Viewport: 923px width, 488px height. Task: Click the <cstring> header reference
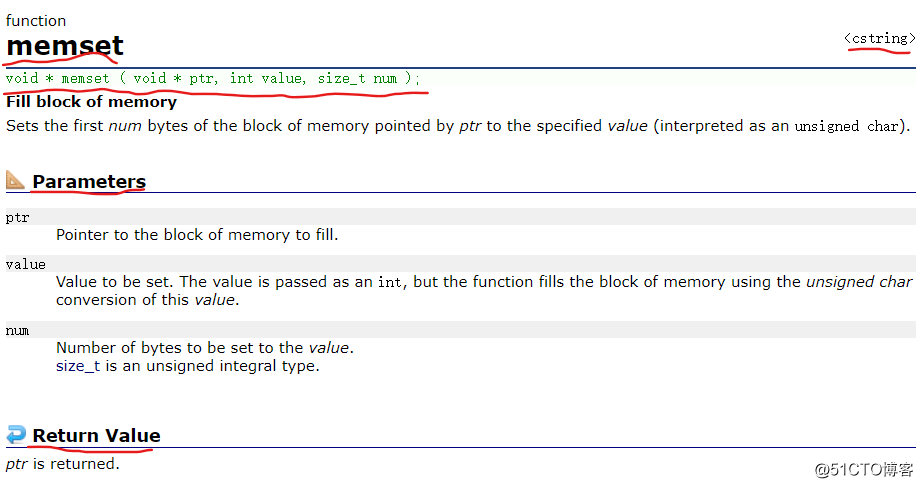[879, 39]
